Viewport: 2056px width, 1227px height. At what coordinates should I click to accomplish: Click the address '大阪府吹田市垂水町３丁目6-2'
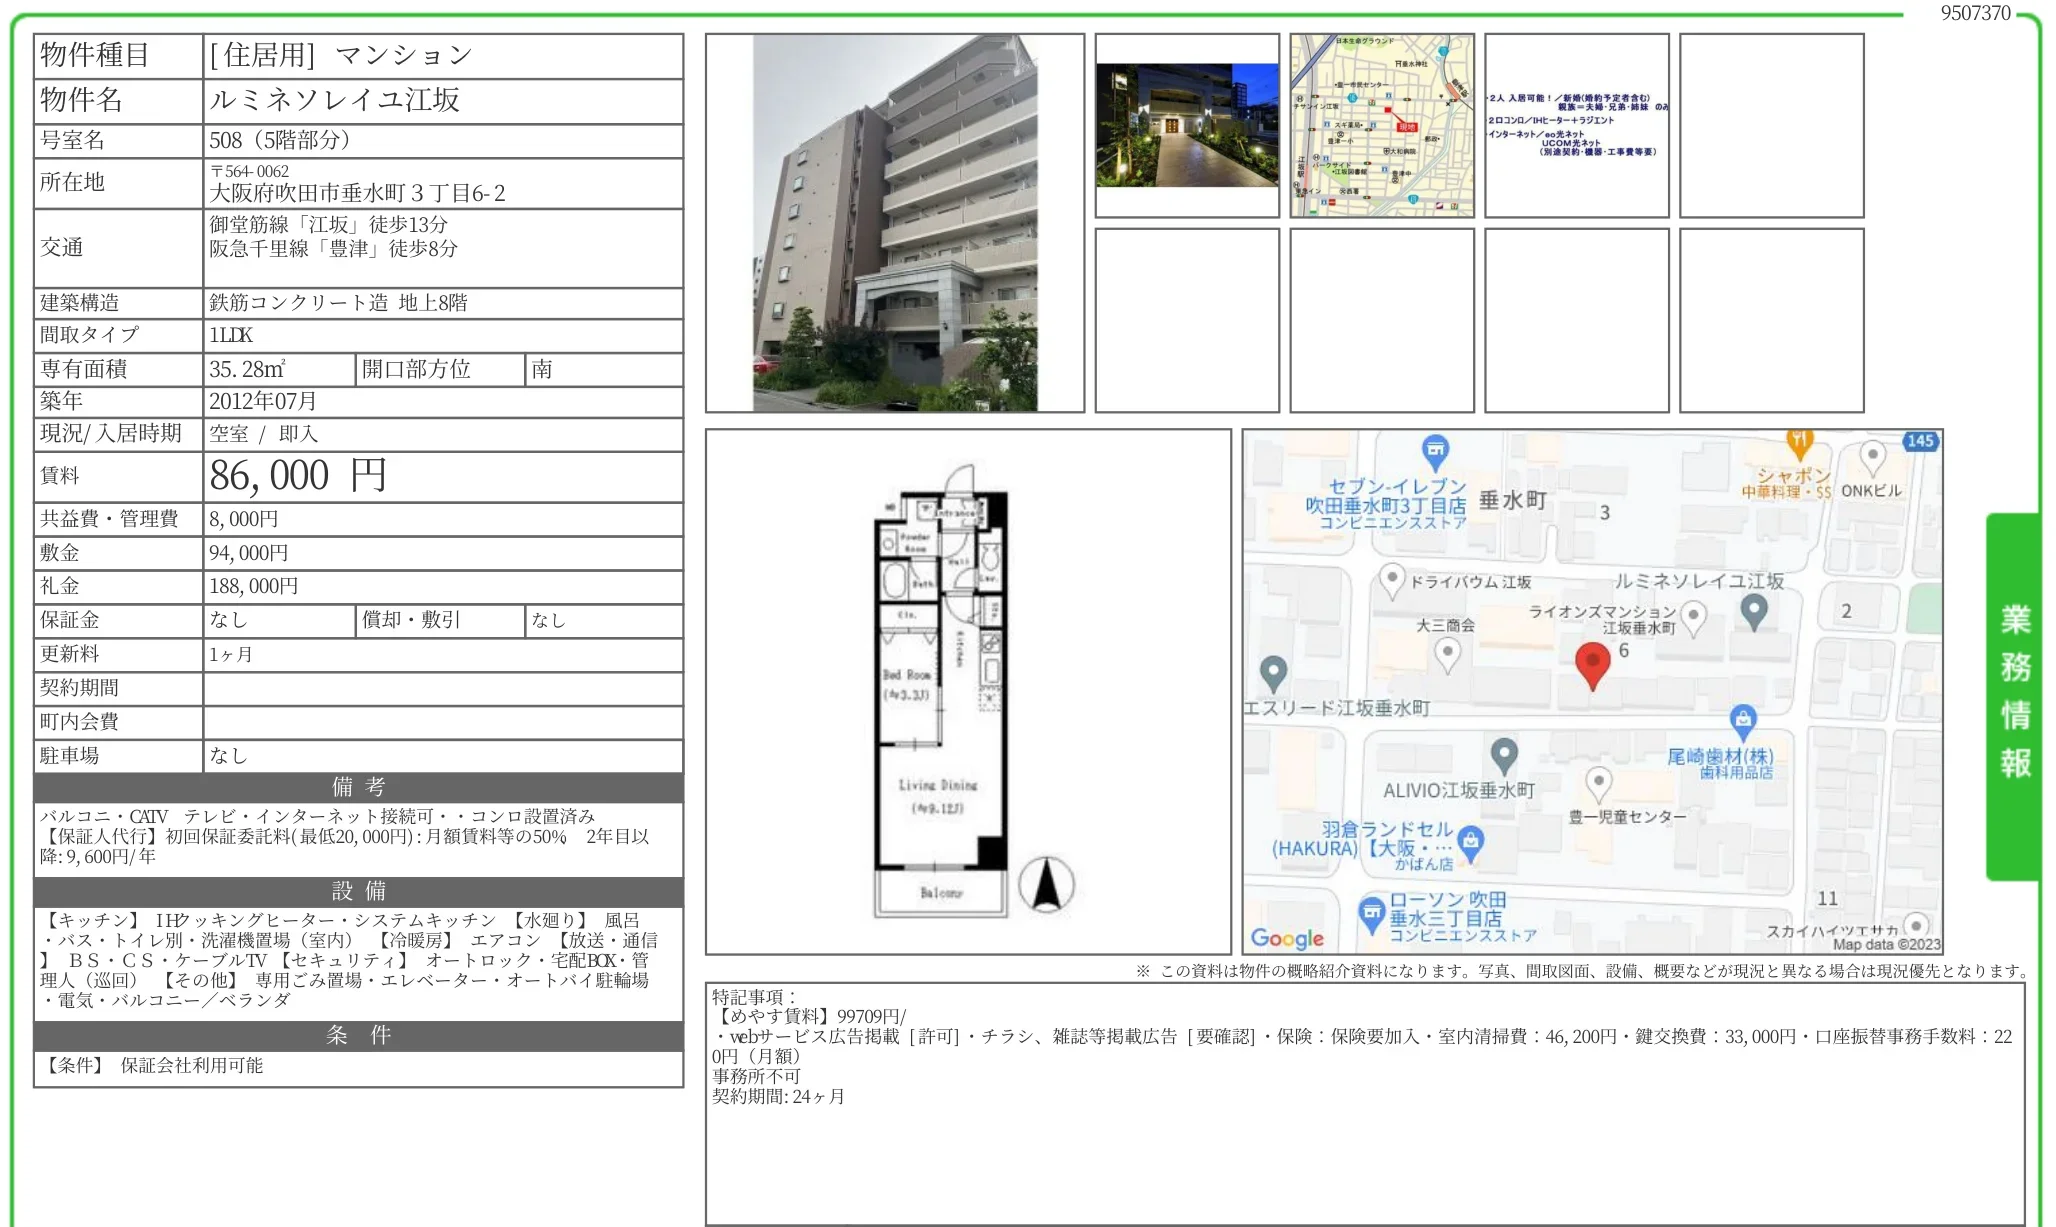pos(357,193)
